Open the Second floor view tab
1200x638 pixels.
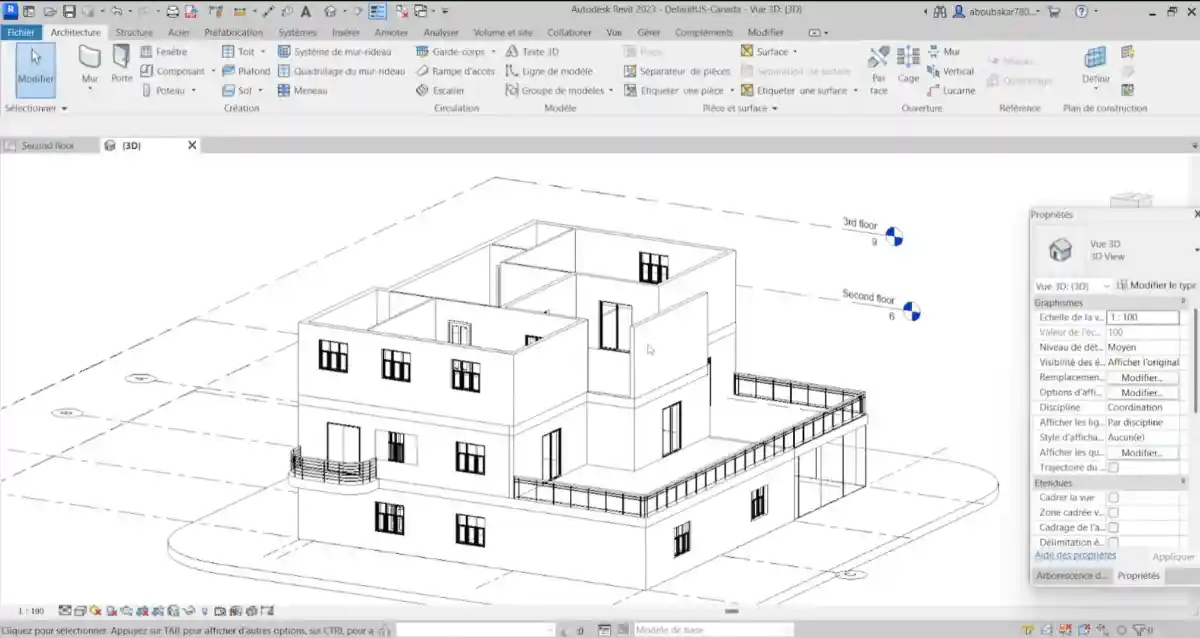point(48,146)
